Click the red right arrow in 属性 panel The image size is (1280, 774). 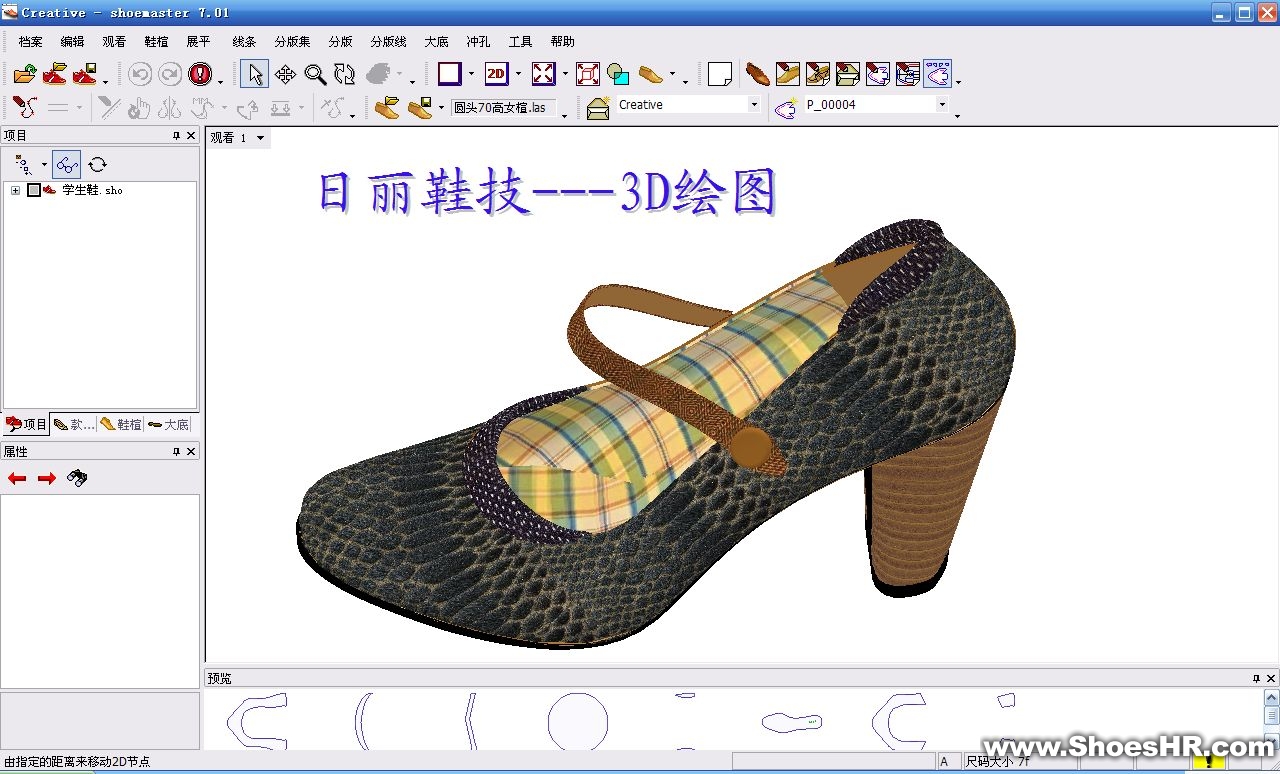(x=47, y=479)
